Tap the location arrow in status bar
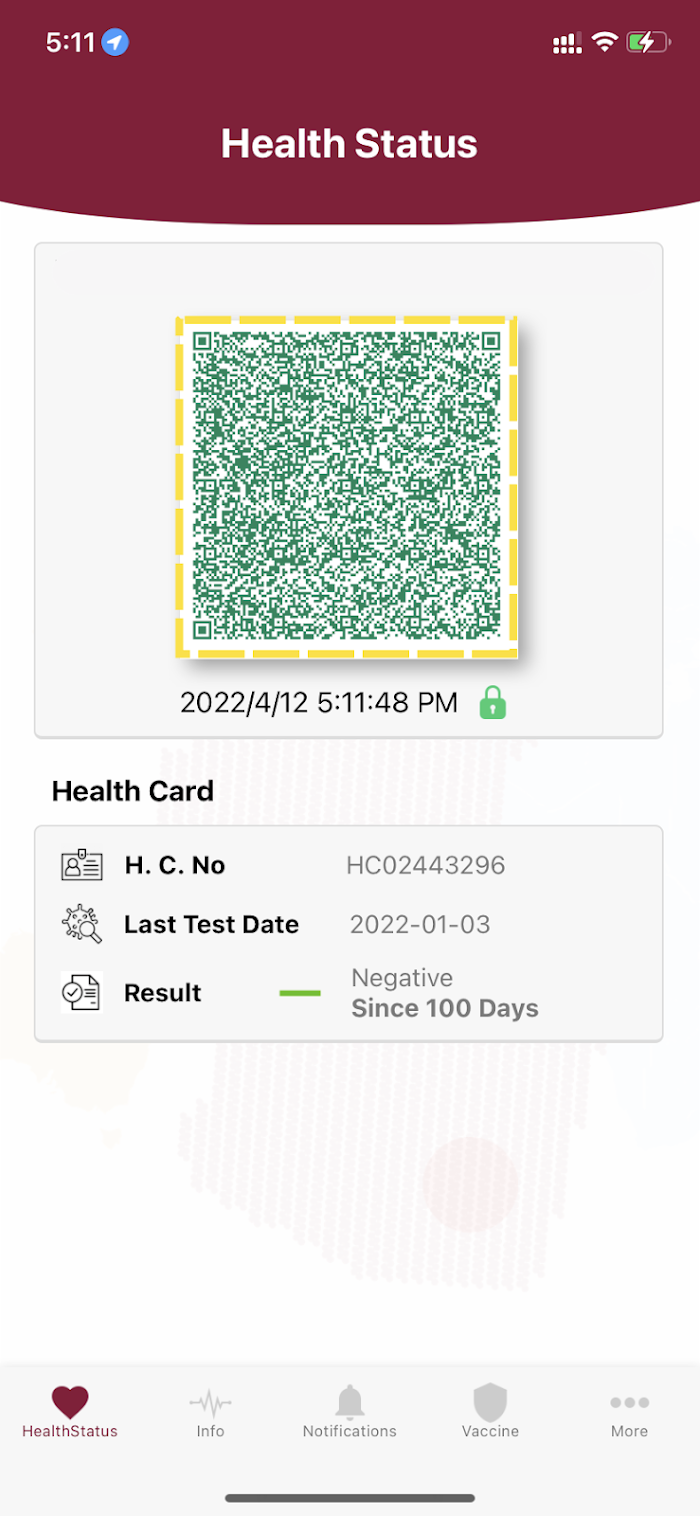The width and height of the screenshot is (700, 1516). point(116,43)
